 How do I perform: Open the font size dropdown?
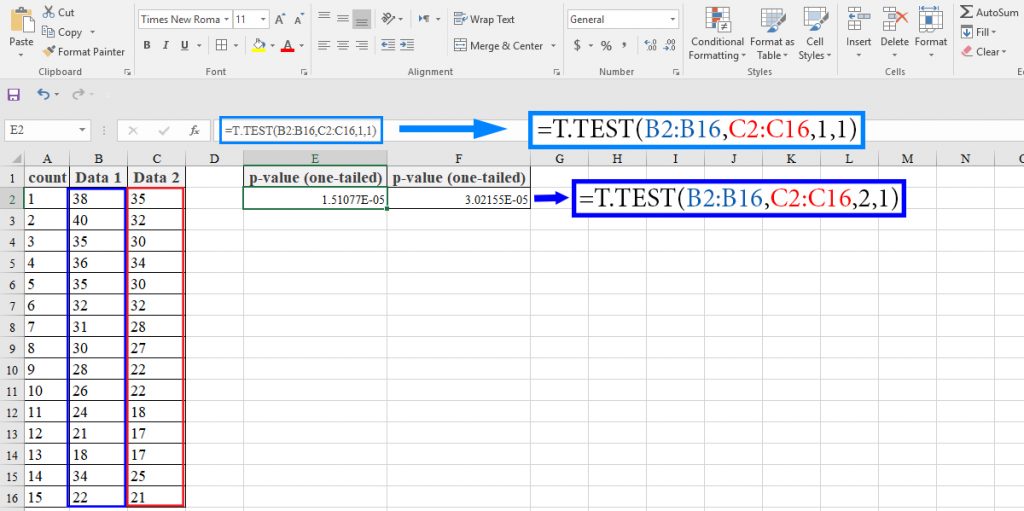[x=263, y=20]
